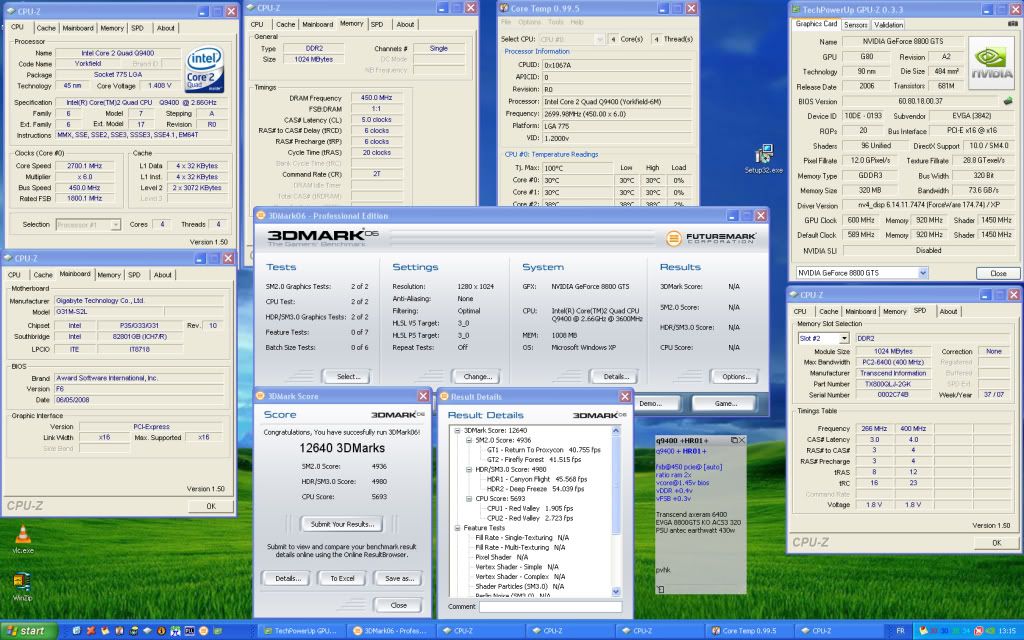This screenshot has height=640, width=1024.
Task: Click the Futuremark Corporation logo
Action: tap(713, 237)
